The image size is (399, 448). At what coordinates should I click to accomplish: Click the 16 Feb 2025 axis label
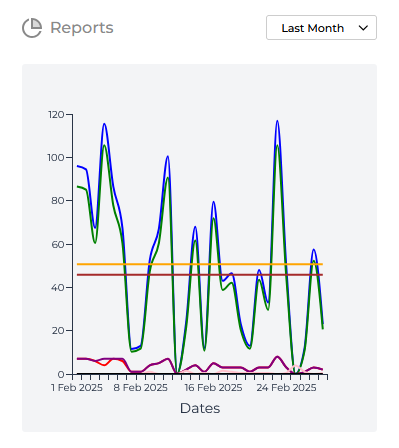[213, 388]
